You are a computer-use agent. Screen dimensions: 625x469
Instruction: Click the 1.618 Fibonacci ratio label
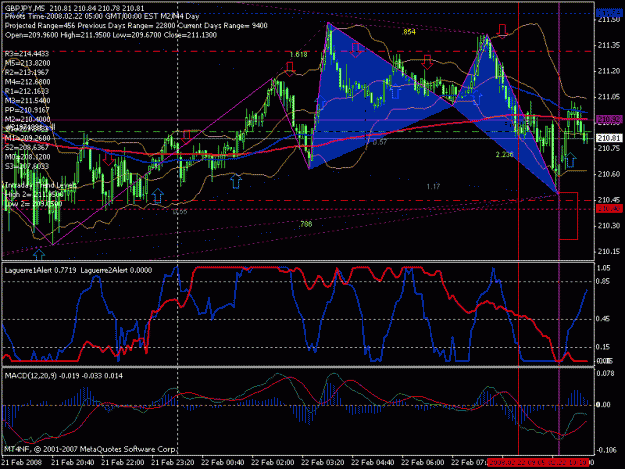pos(299,55)
